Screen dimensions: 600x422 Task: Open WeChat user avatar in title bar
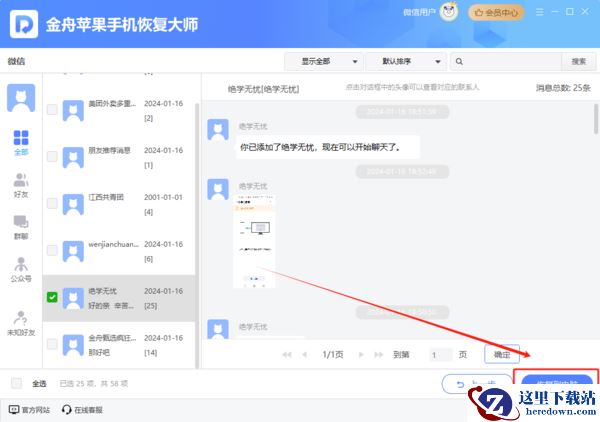pos(448,12)
